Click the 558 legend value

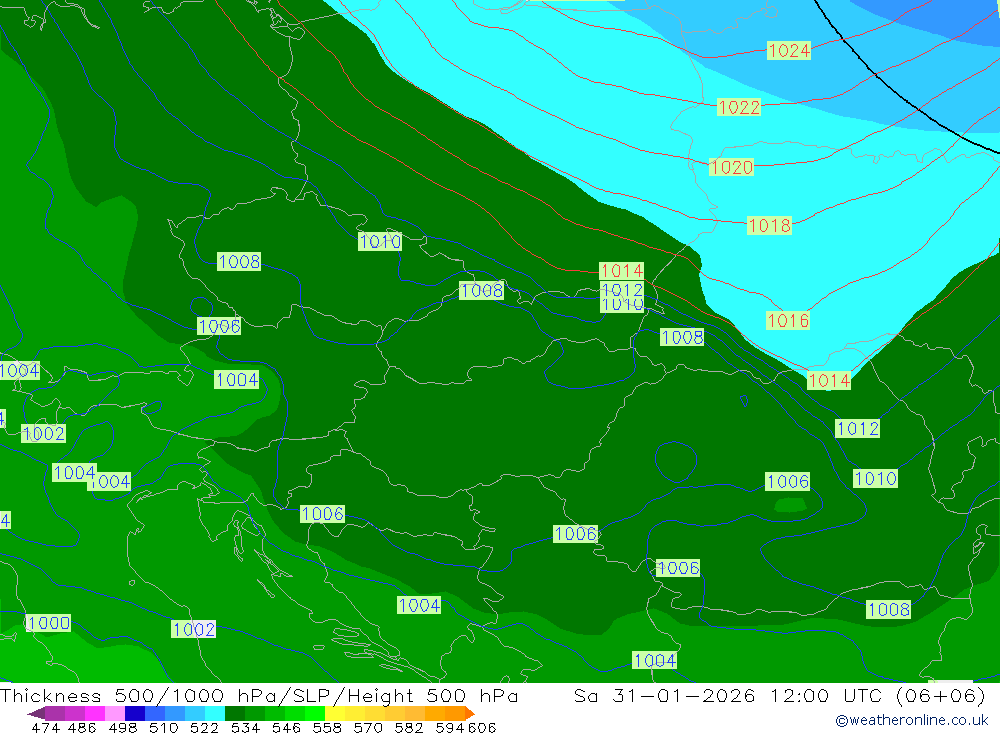pos(327,727)
